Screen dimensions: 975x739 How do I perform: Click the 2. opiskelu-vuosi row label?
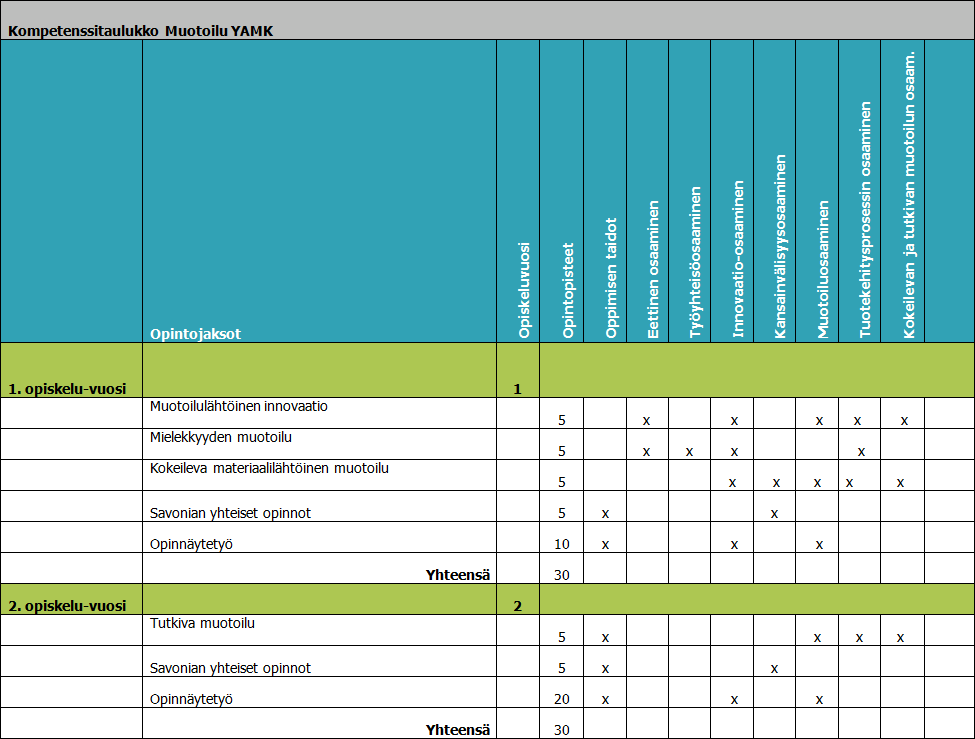pyautogui.click(x=67, y=606)
